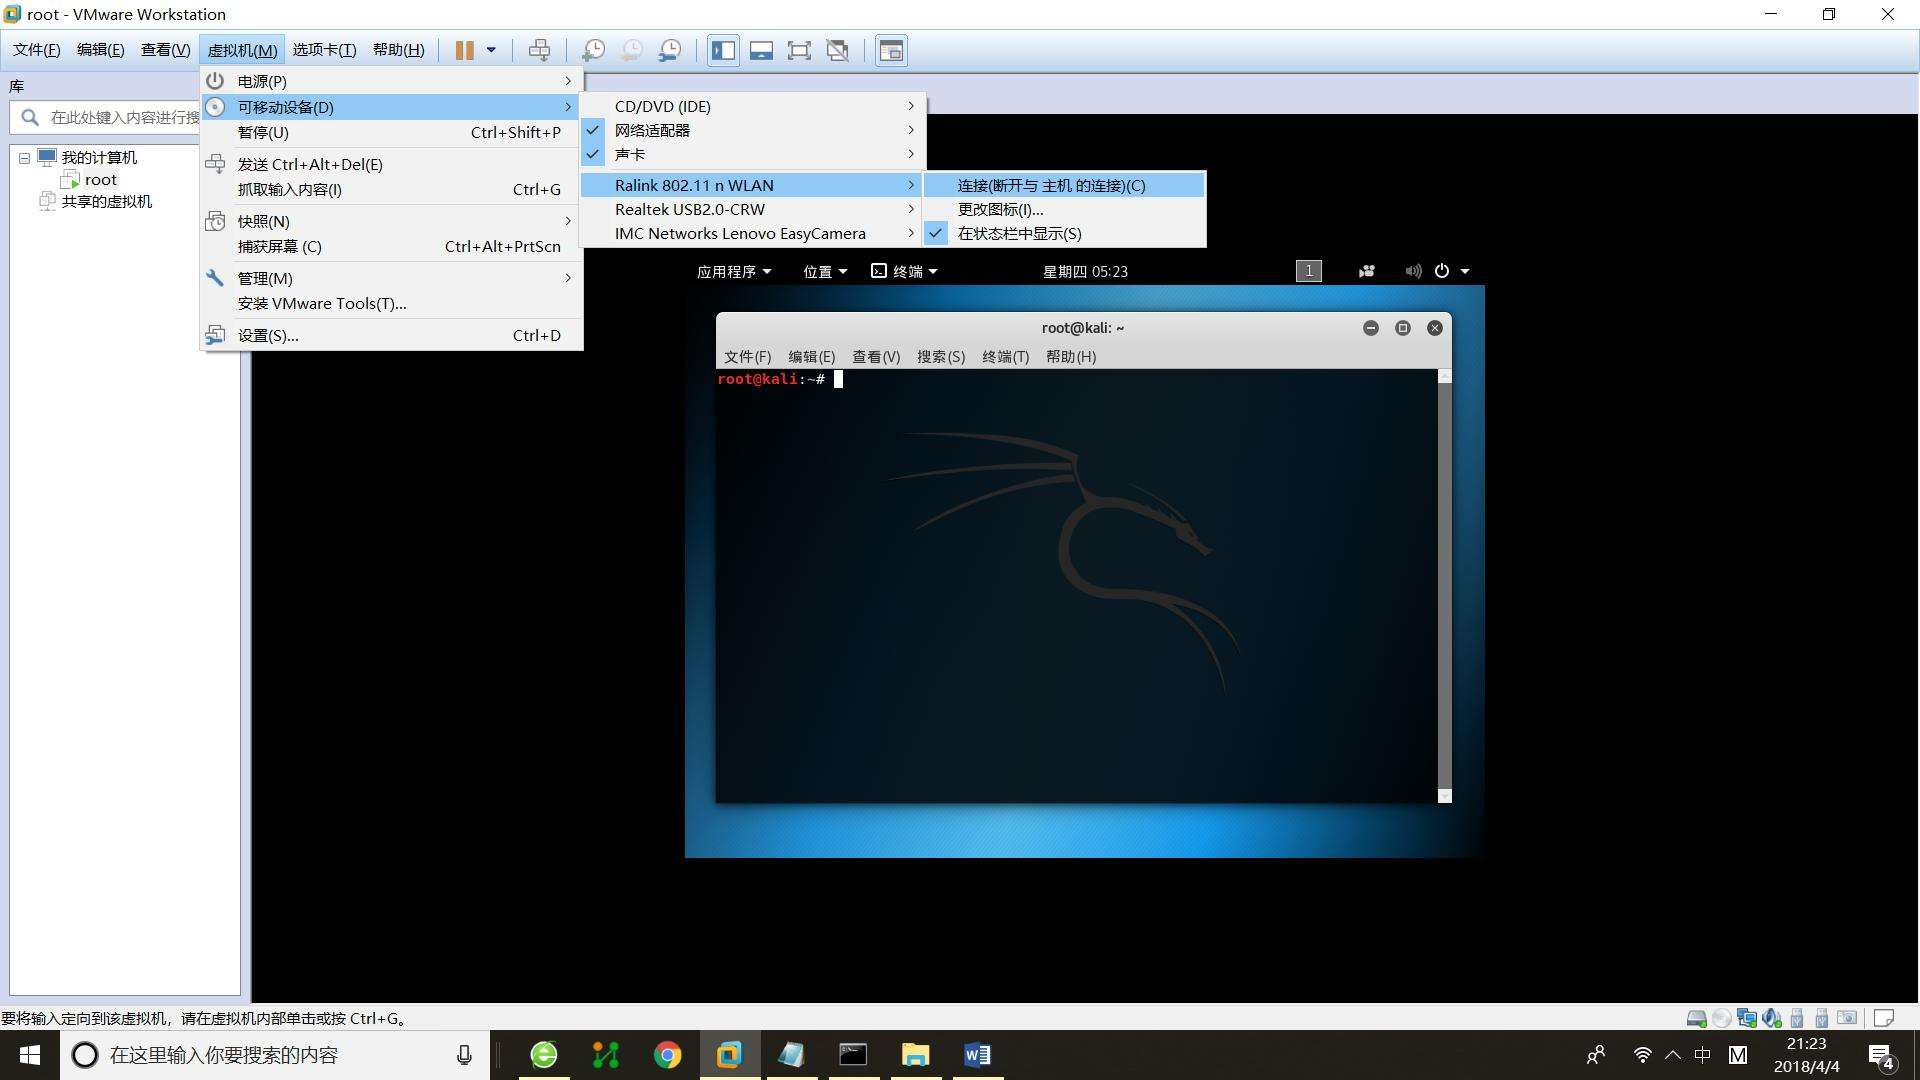Viewport: 1920px width, 1080px height.
Task: Select 共享的虚拟机 in library tree
Action: click(x=106, y=201)
